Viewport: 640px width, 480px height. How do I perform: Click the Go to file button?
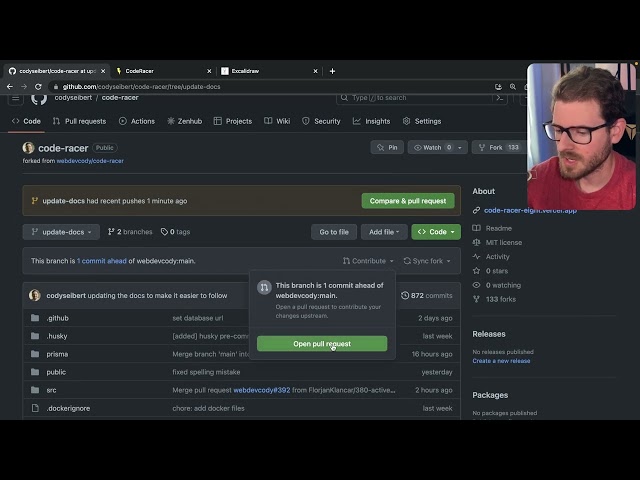334,232
